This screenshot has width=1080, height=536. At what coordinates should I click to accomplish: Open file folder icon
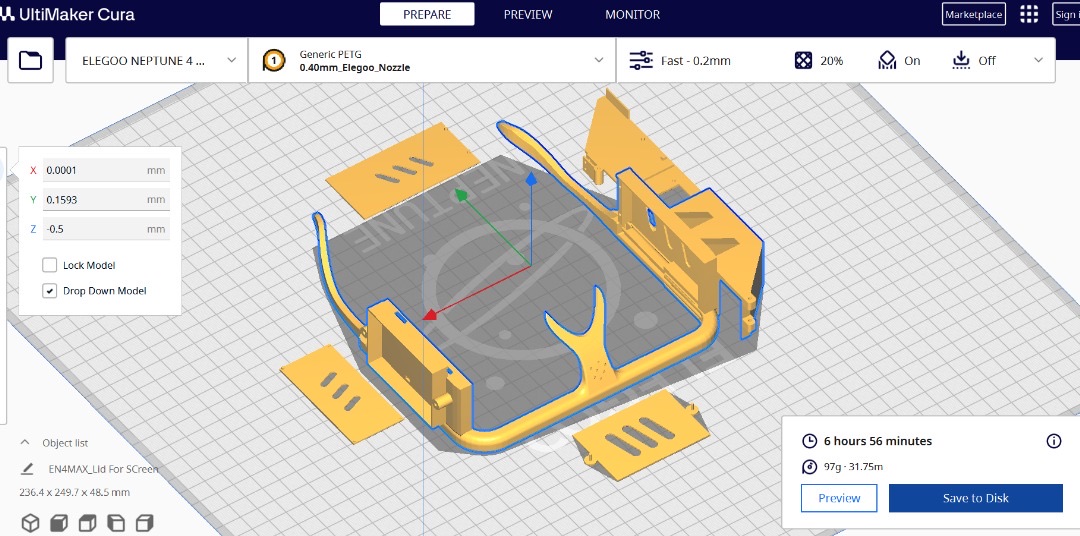click(30, 61)
